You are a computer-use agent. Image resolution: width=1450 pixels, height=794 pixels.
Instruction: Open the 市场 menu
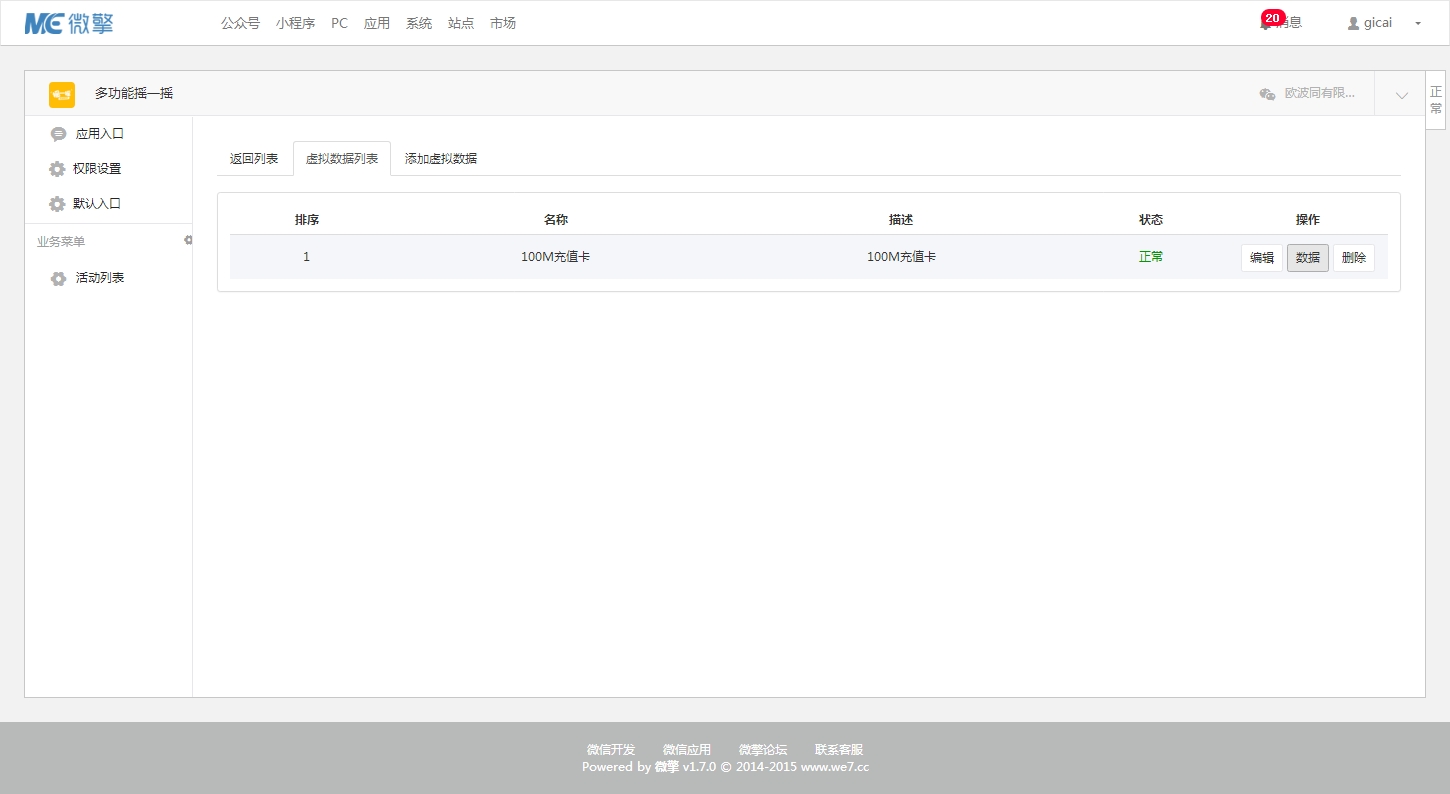503,23
